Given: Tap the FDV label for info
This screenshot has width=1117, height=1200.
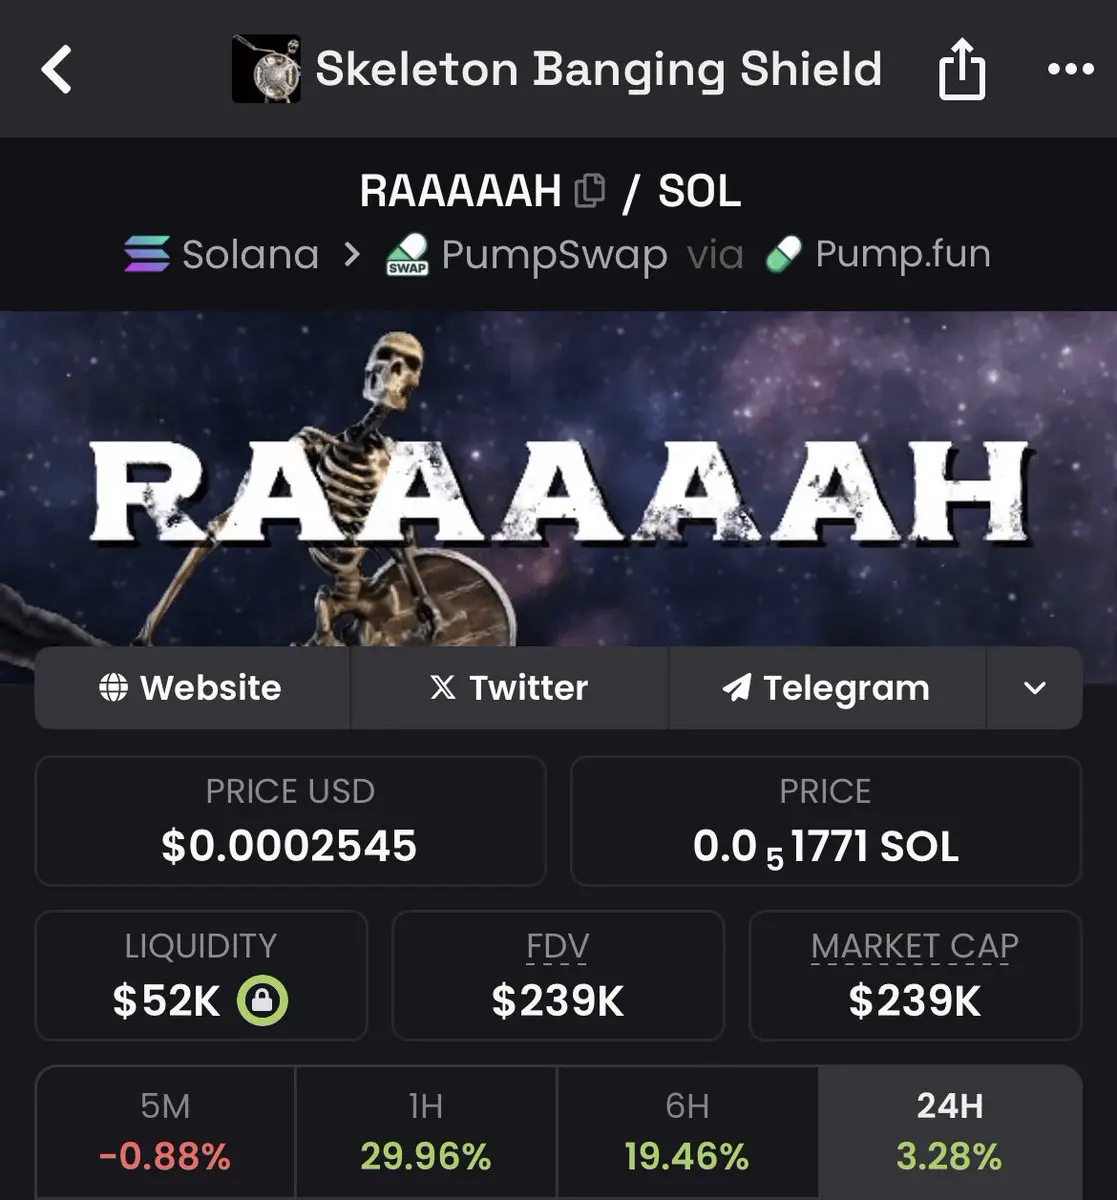Looking at the screenshot, I should coord(558,946).
